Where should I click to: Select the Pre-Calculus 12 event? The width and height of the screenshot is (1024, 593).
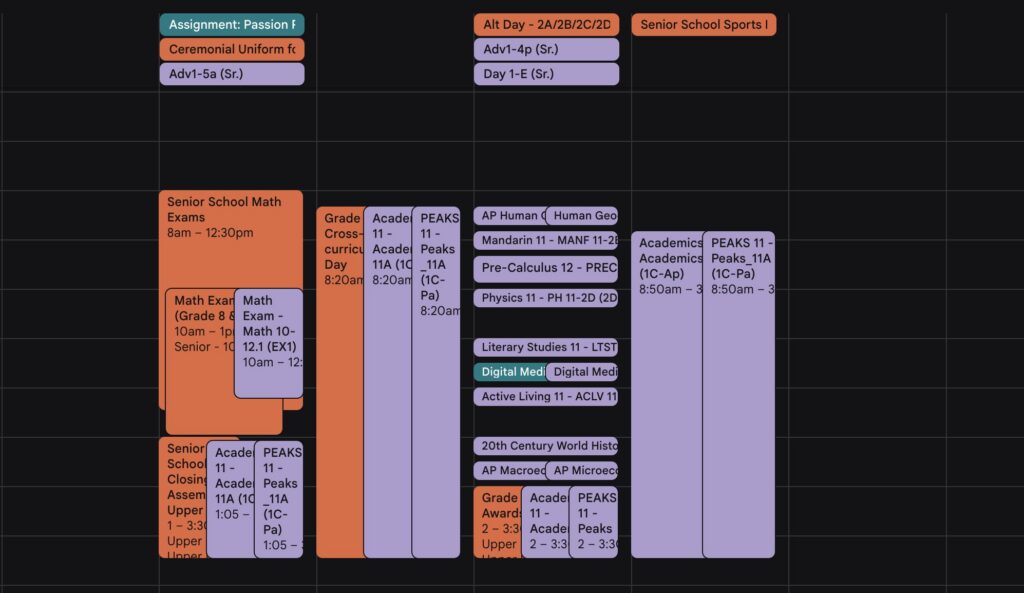(546, 268)
